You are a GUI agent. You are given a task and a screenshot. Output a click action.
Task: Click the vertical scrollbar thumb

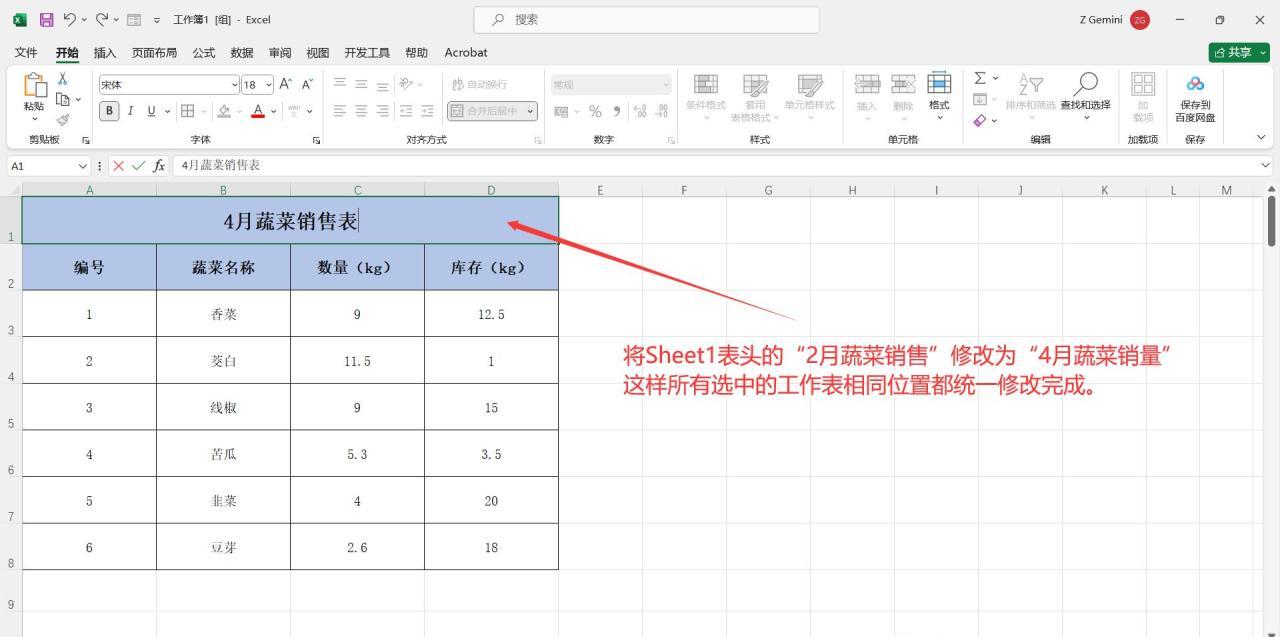coord(1271,220)
